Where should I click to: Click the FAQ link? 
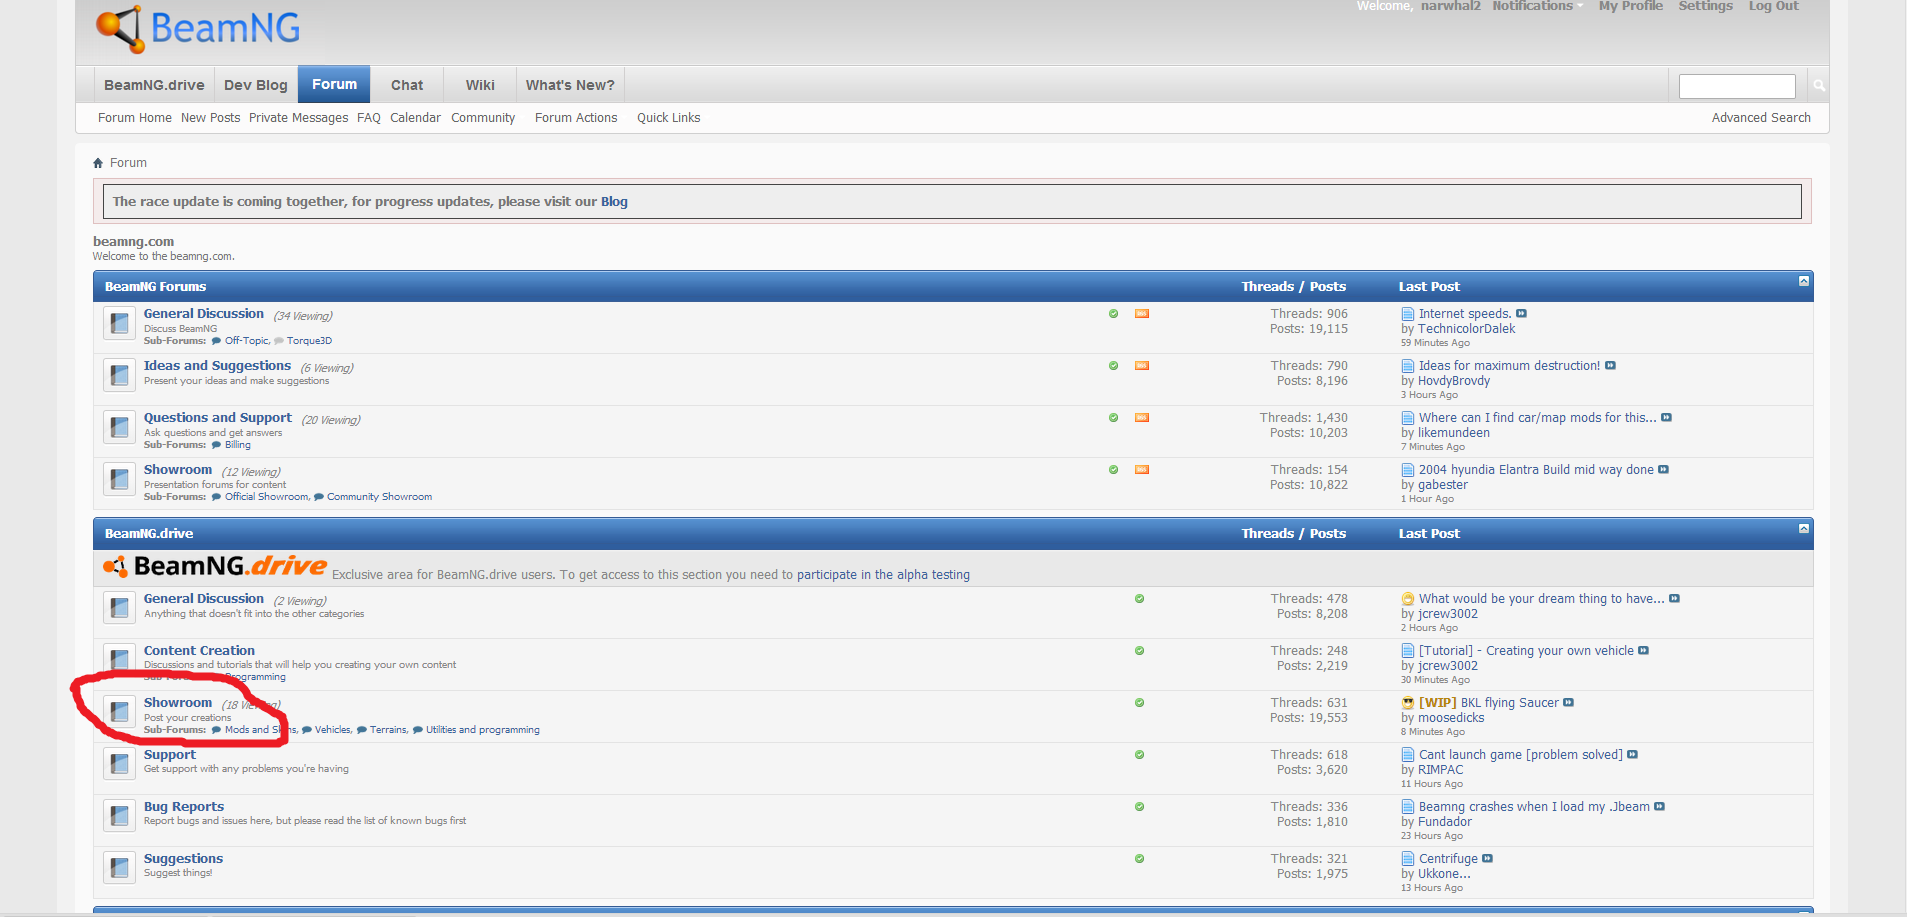[369, 118]
